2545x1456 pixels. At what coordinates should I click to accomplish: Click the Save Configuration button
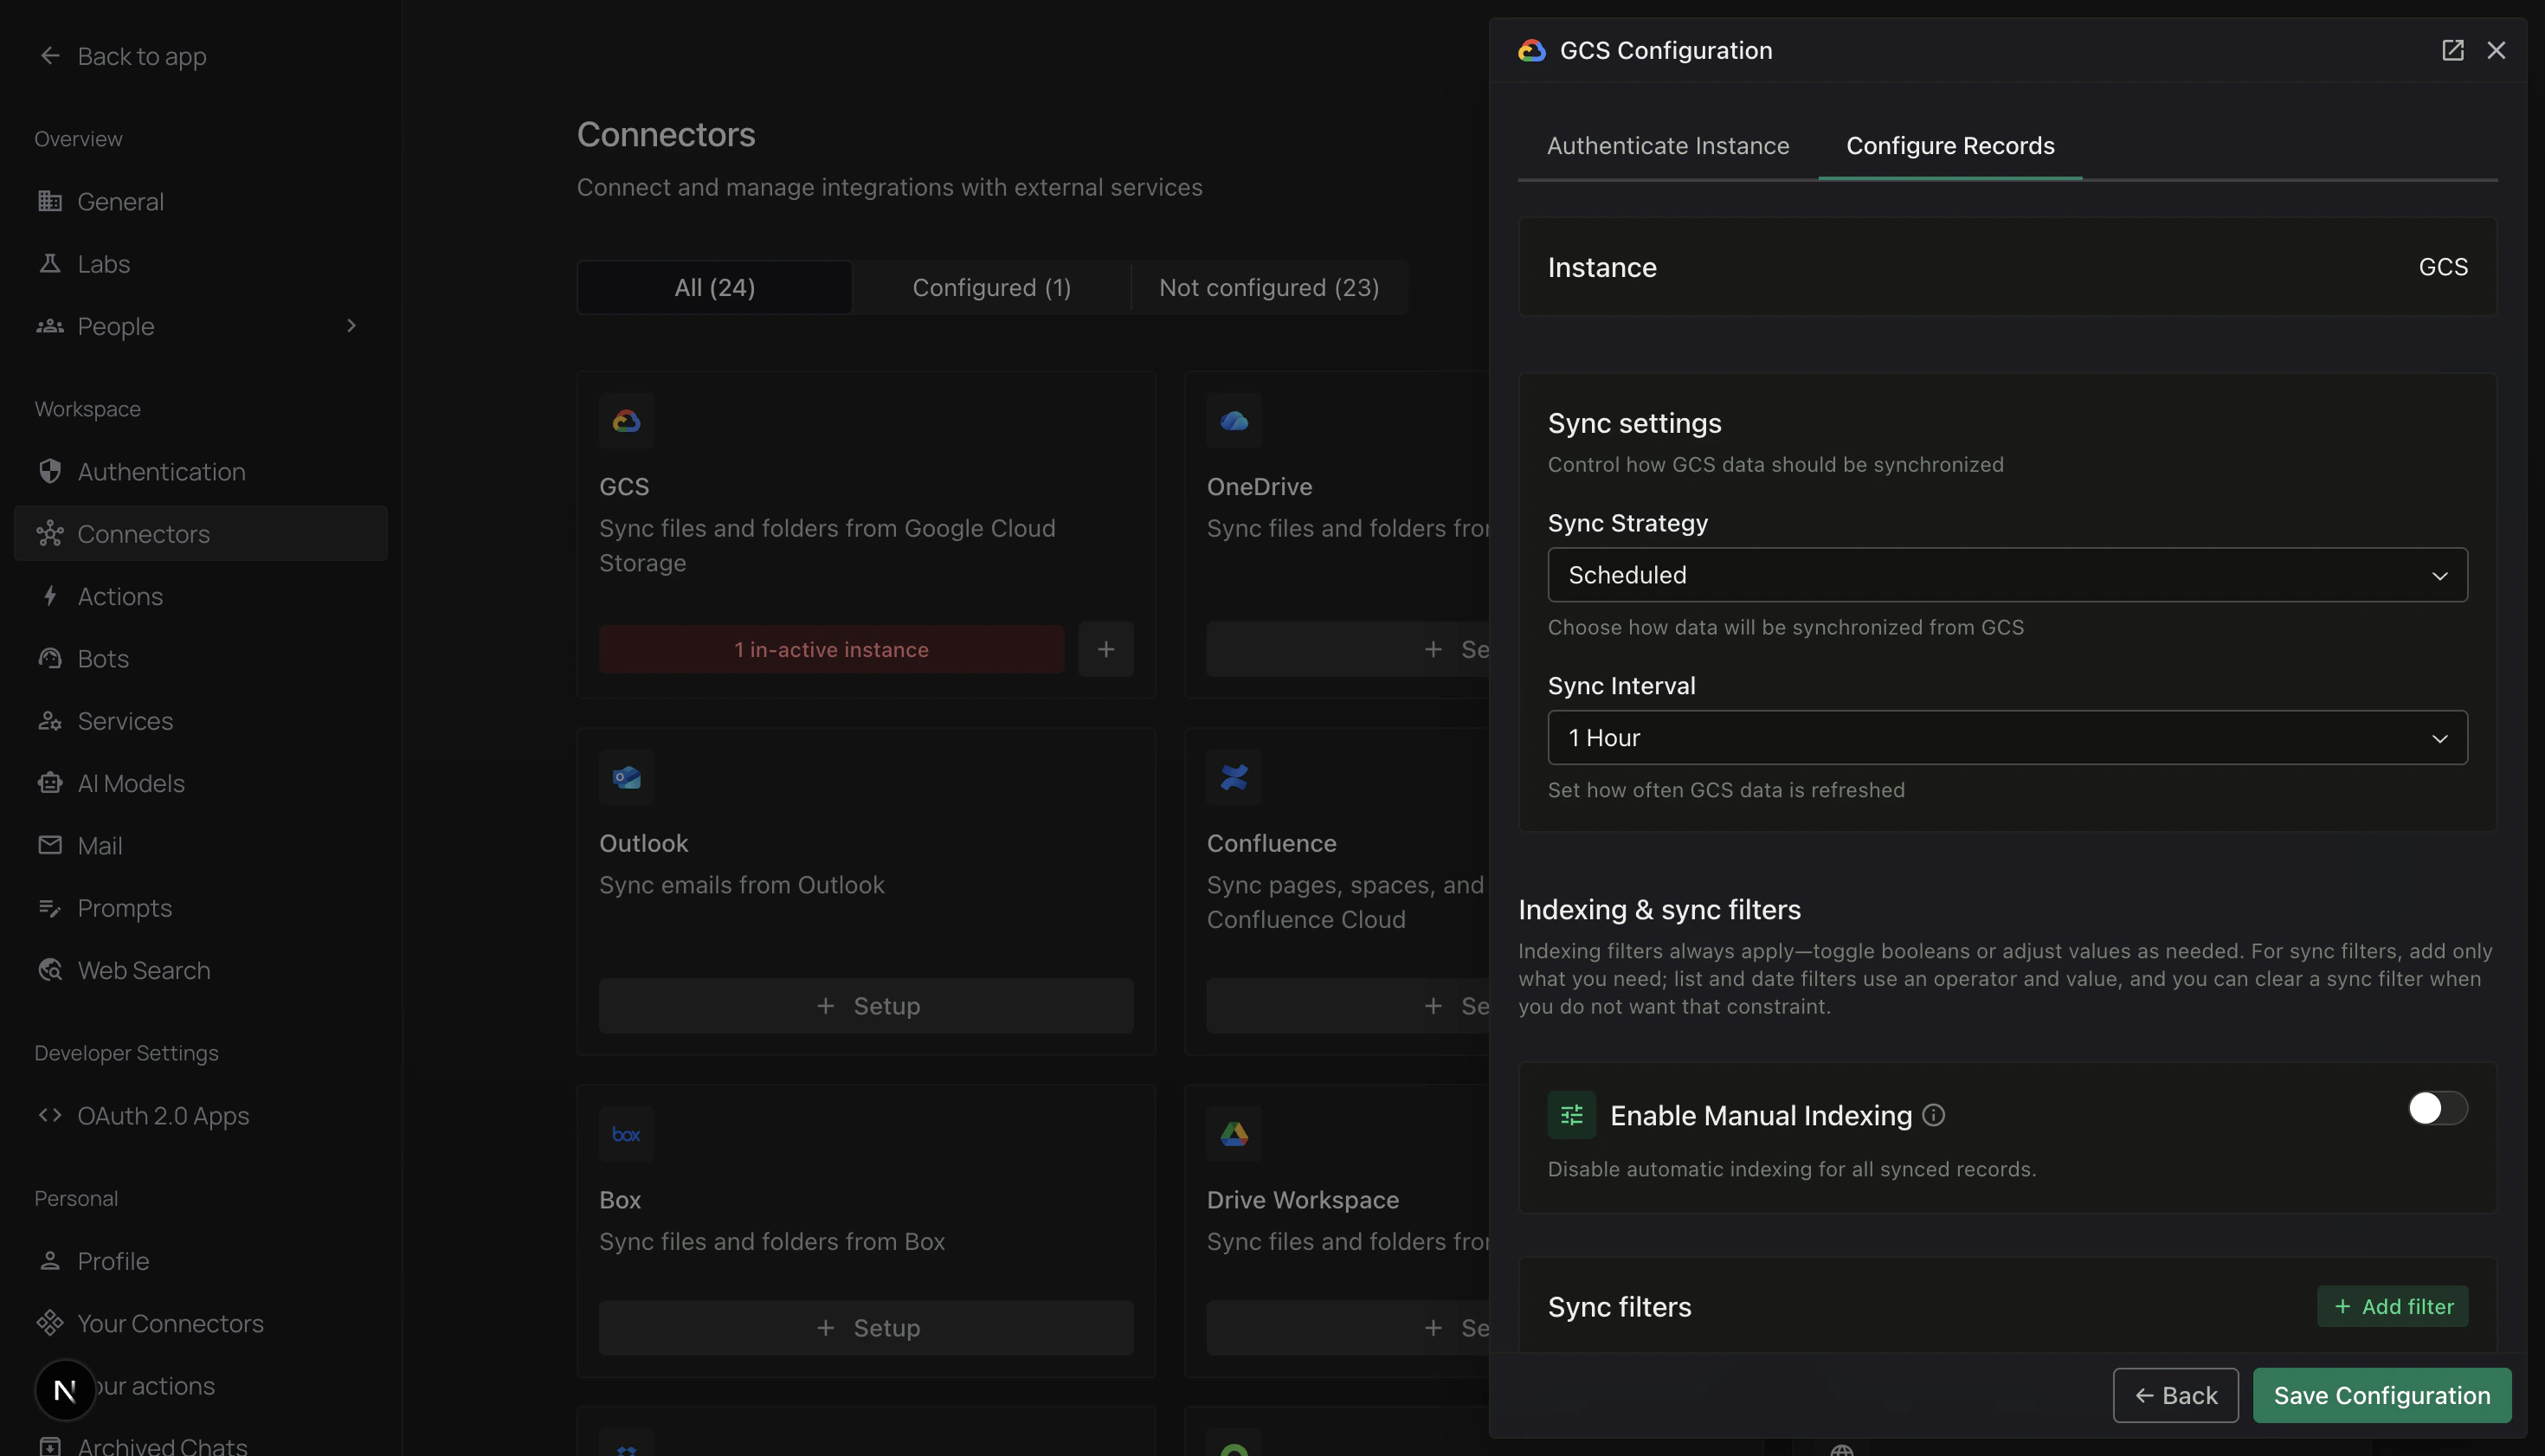(x=2382, y=1395)
